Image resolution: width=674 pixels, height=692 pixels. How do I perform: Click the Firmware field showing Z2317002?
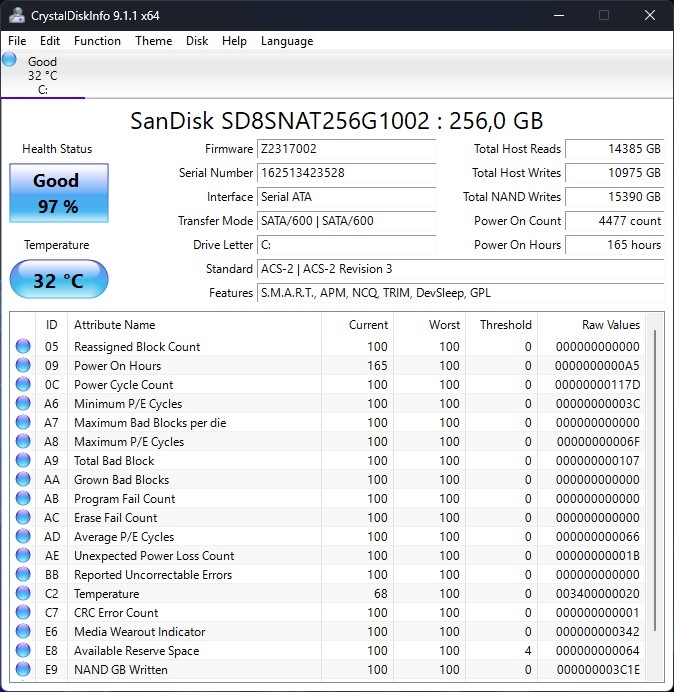pos(346,149)
